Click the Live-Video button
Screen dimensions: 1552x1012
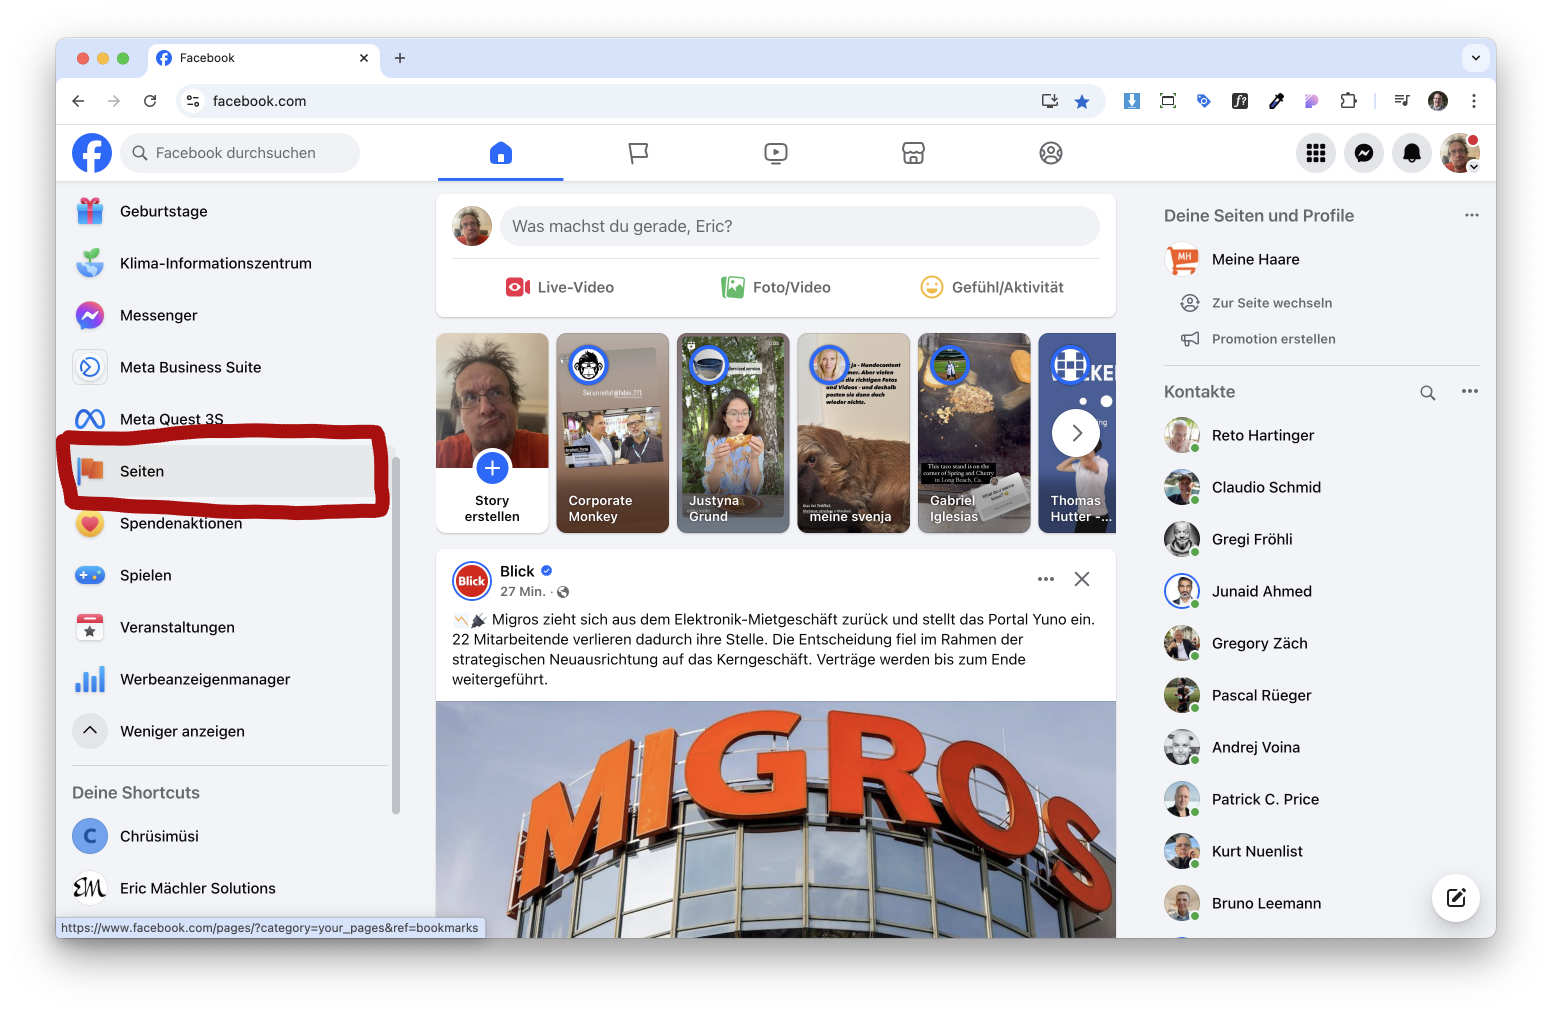(x=560, y=287)
